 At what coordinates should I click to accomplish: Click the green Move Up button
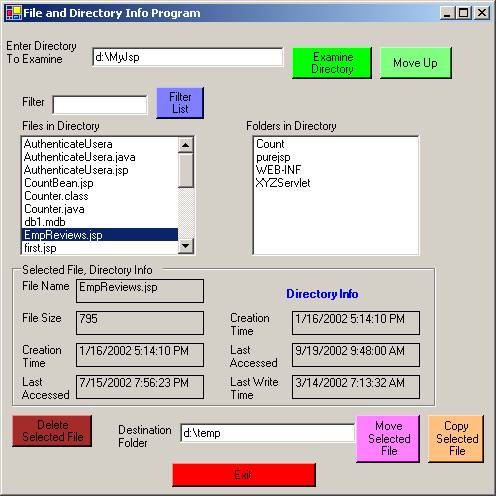416,63
